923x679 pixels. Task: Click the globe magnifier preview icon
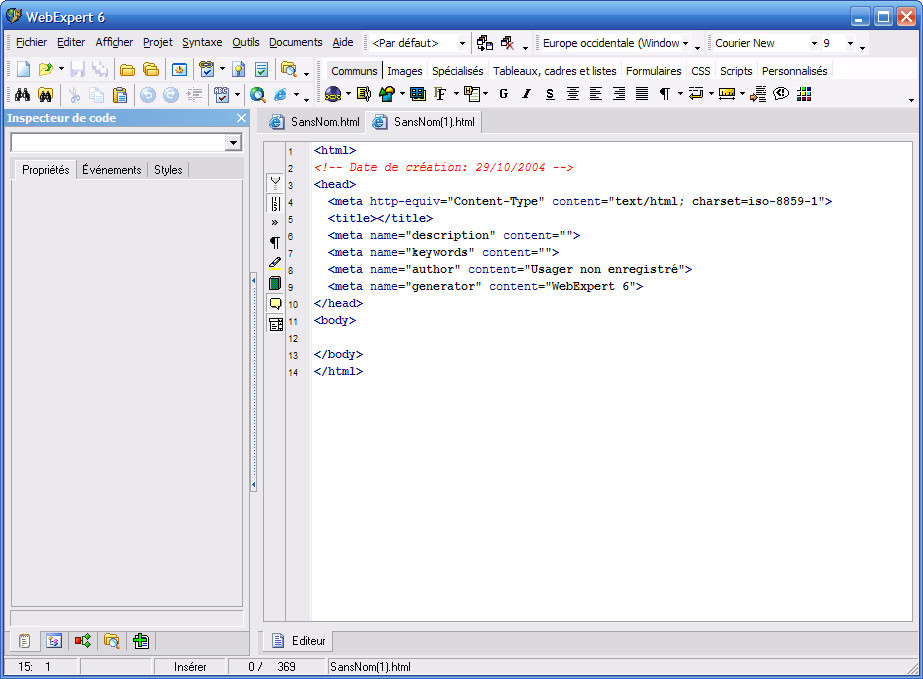tap(257, 94)
